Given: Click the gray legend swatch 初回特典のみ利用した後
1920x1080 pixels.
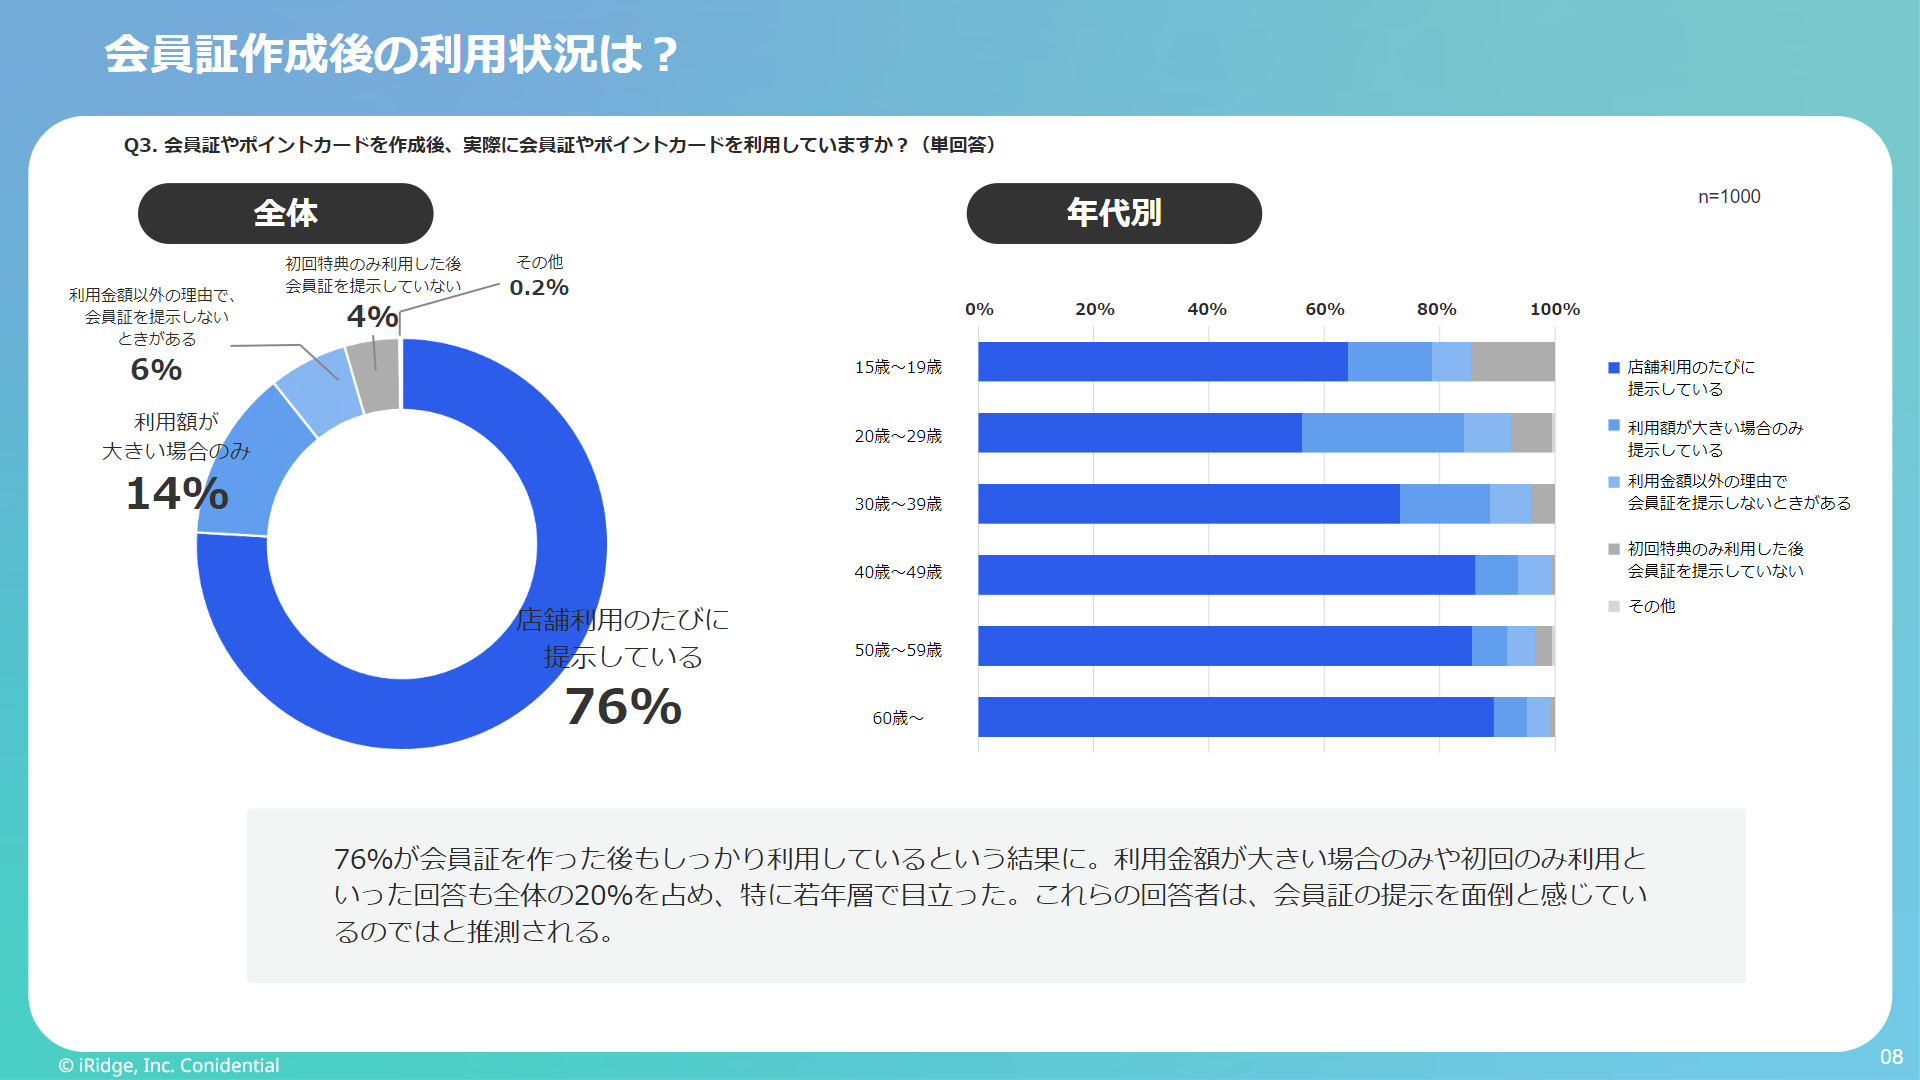Looking at the screenshot, I should pos(1613,549).
